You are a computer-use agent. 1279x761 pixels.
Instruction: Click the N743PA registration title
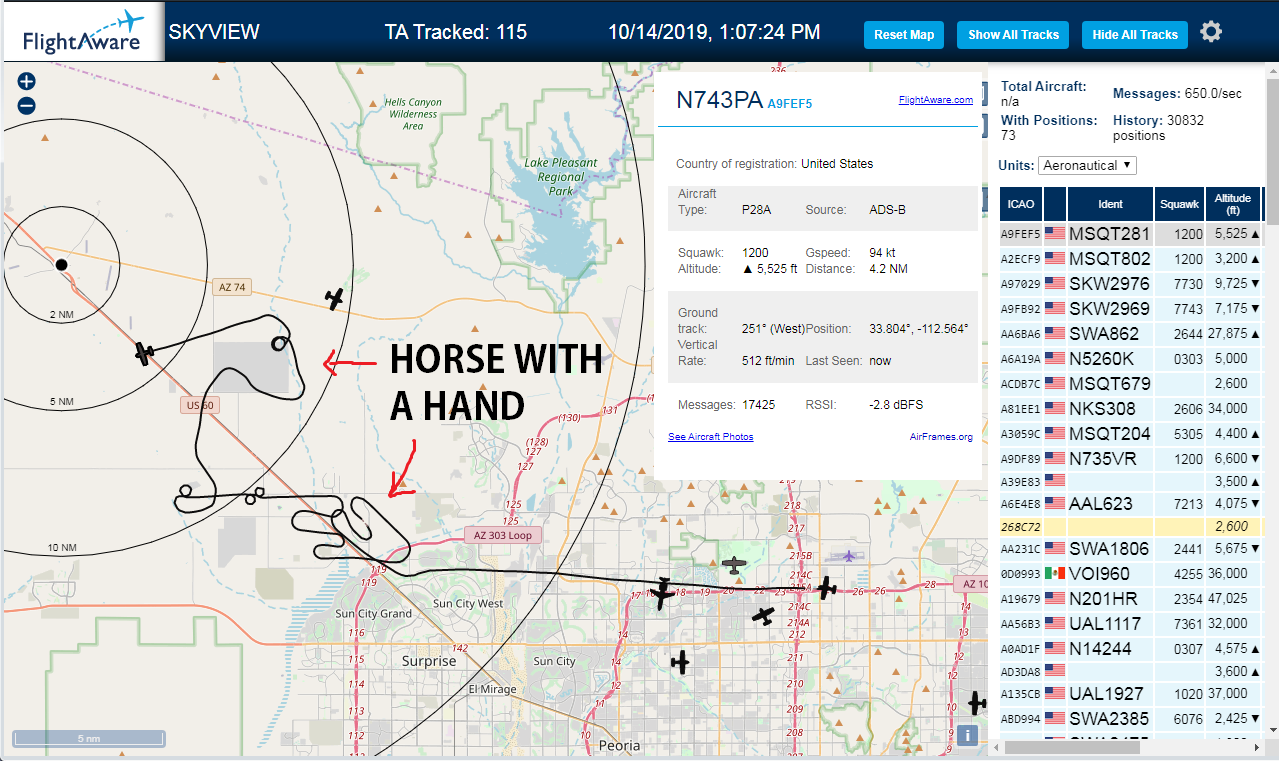coord(720,100)
